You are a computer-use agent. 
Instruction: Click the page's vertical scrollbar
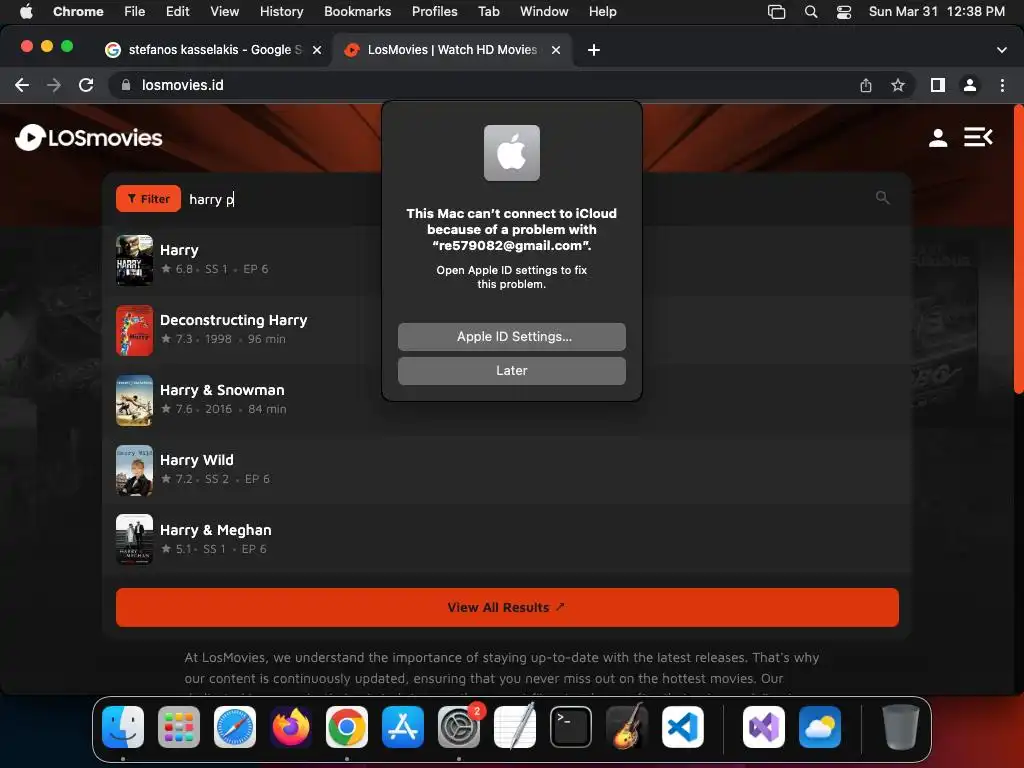pyautogui.click(x=1018, y=249)
